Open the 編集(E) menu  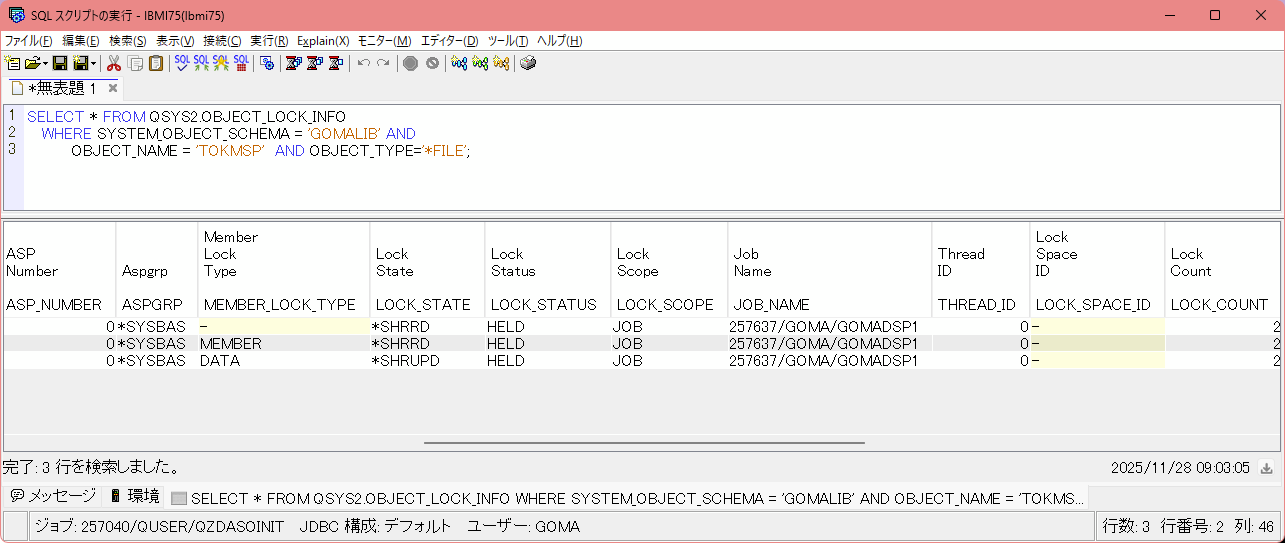pyautogui.click(x=80, y=41)
